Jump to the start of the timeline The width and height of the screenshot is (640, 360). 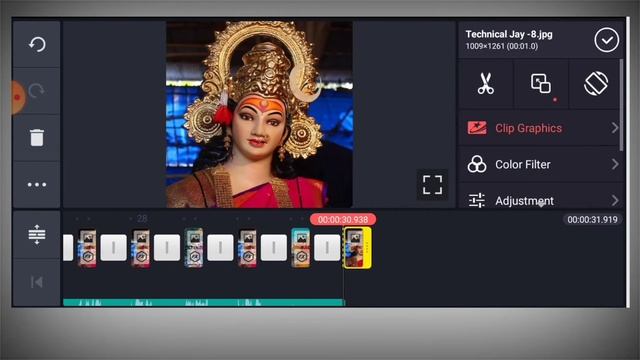[x=36, y=282]
